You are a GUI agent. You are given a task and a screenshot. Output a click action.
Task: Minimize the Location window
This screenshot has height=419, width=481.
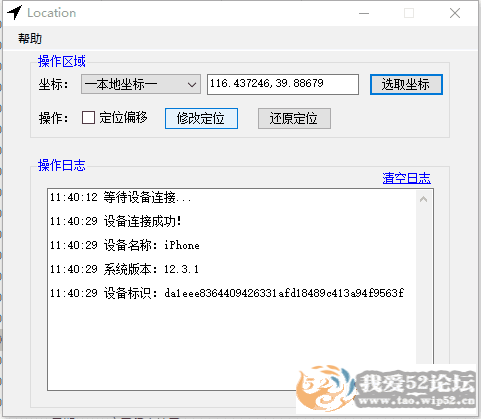pyautogui.click(x=364, y=13)
